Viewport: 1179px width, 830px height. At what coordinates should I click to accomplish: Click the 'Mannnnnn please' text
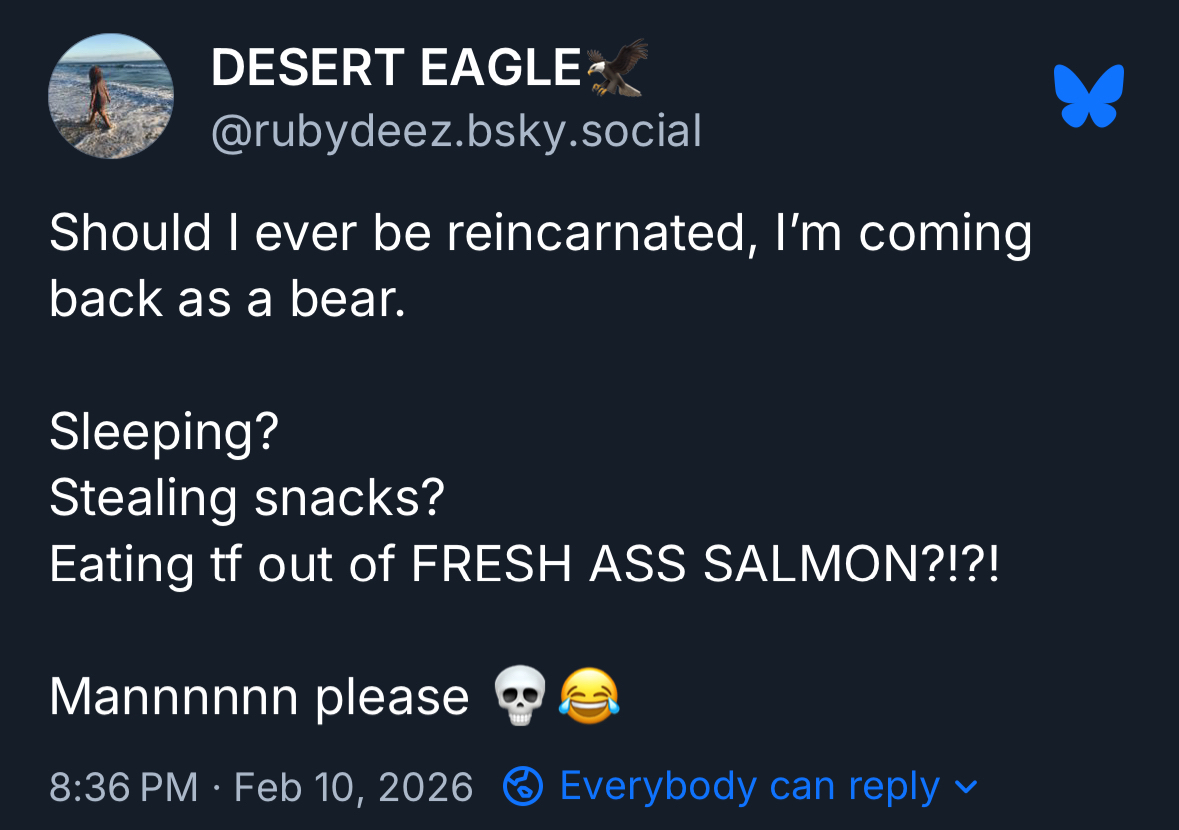pyautogui.click(x=259, y=696)
